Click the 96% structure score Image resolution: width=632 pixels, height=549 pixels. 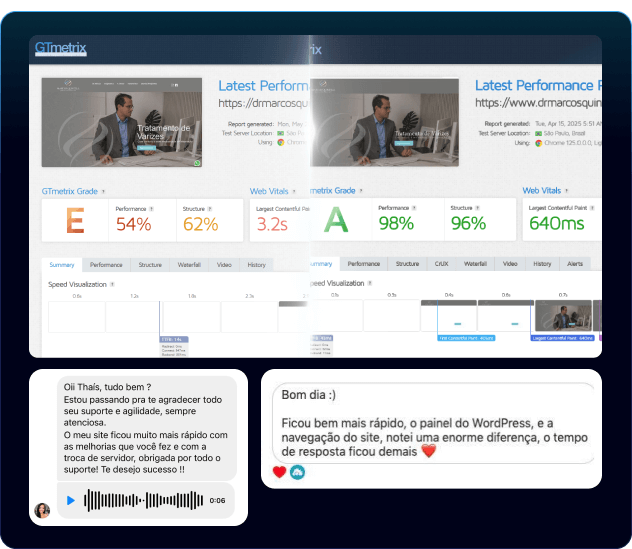pos(468,224)
